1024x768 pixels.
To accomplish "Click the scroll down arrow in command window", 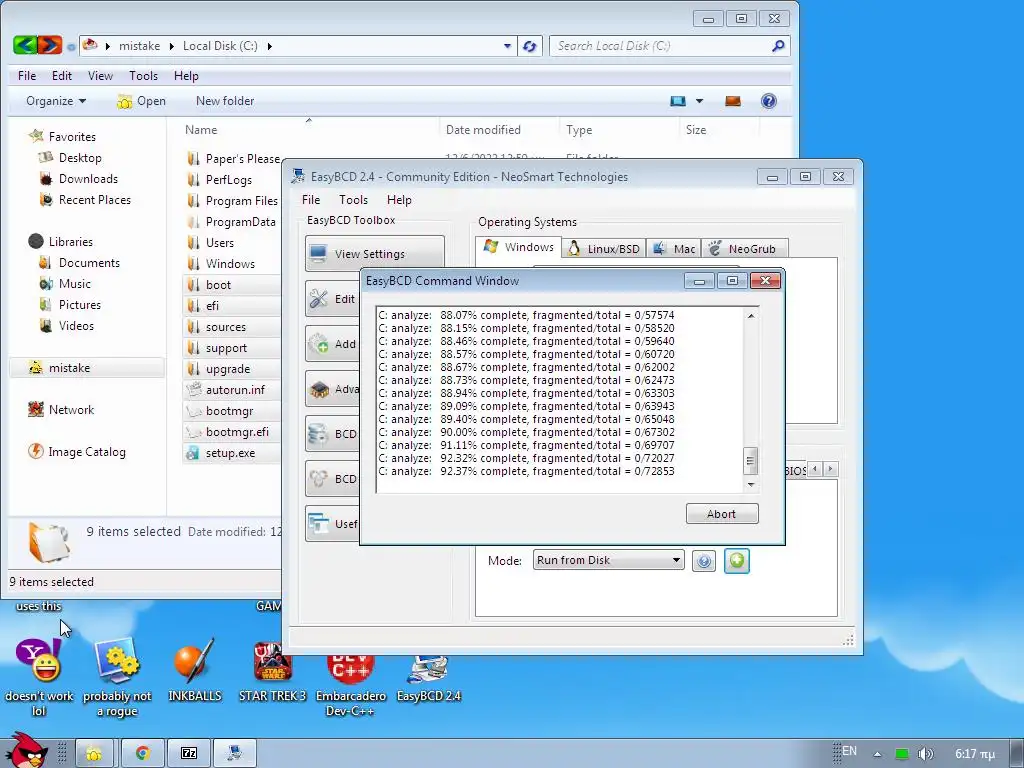I will pos(751,485).
